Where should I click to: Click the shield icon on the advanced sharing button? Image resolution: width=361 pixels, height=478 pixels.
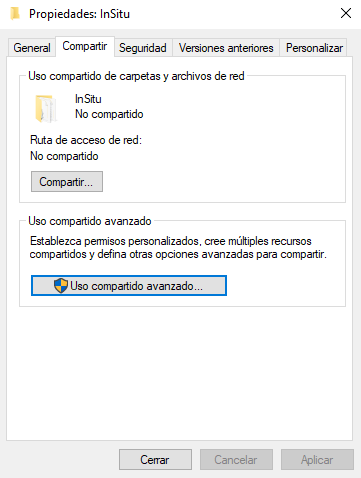coord(61,286)
